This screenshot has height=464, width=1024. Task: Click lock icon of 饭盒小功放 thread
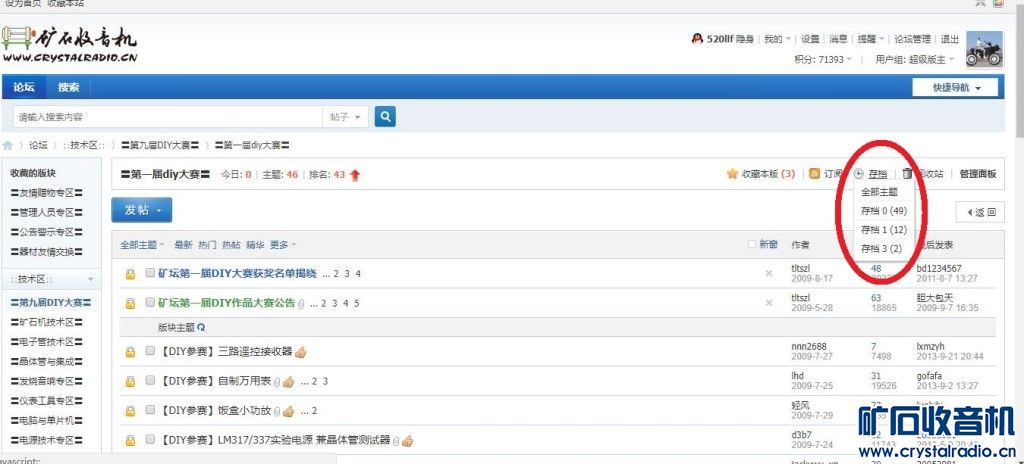[x=130, y=411]
